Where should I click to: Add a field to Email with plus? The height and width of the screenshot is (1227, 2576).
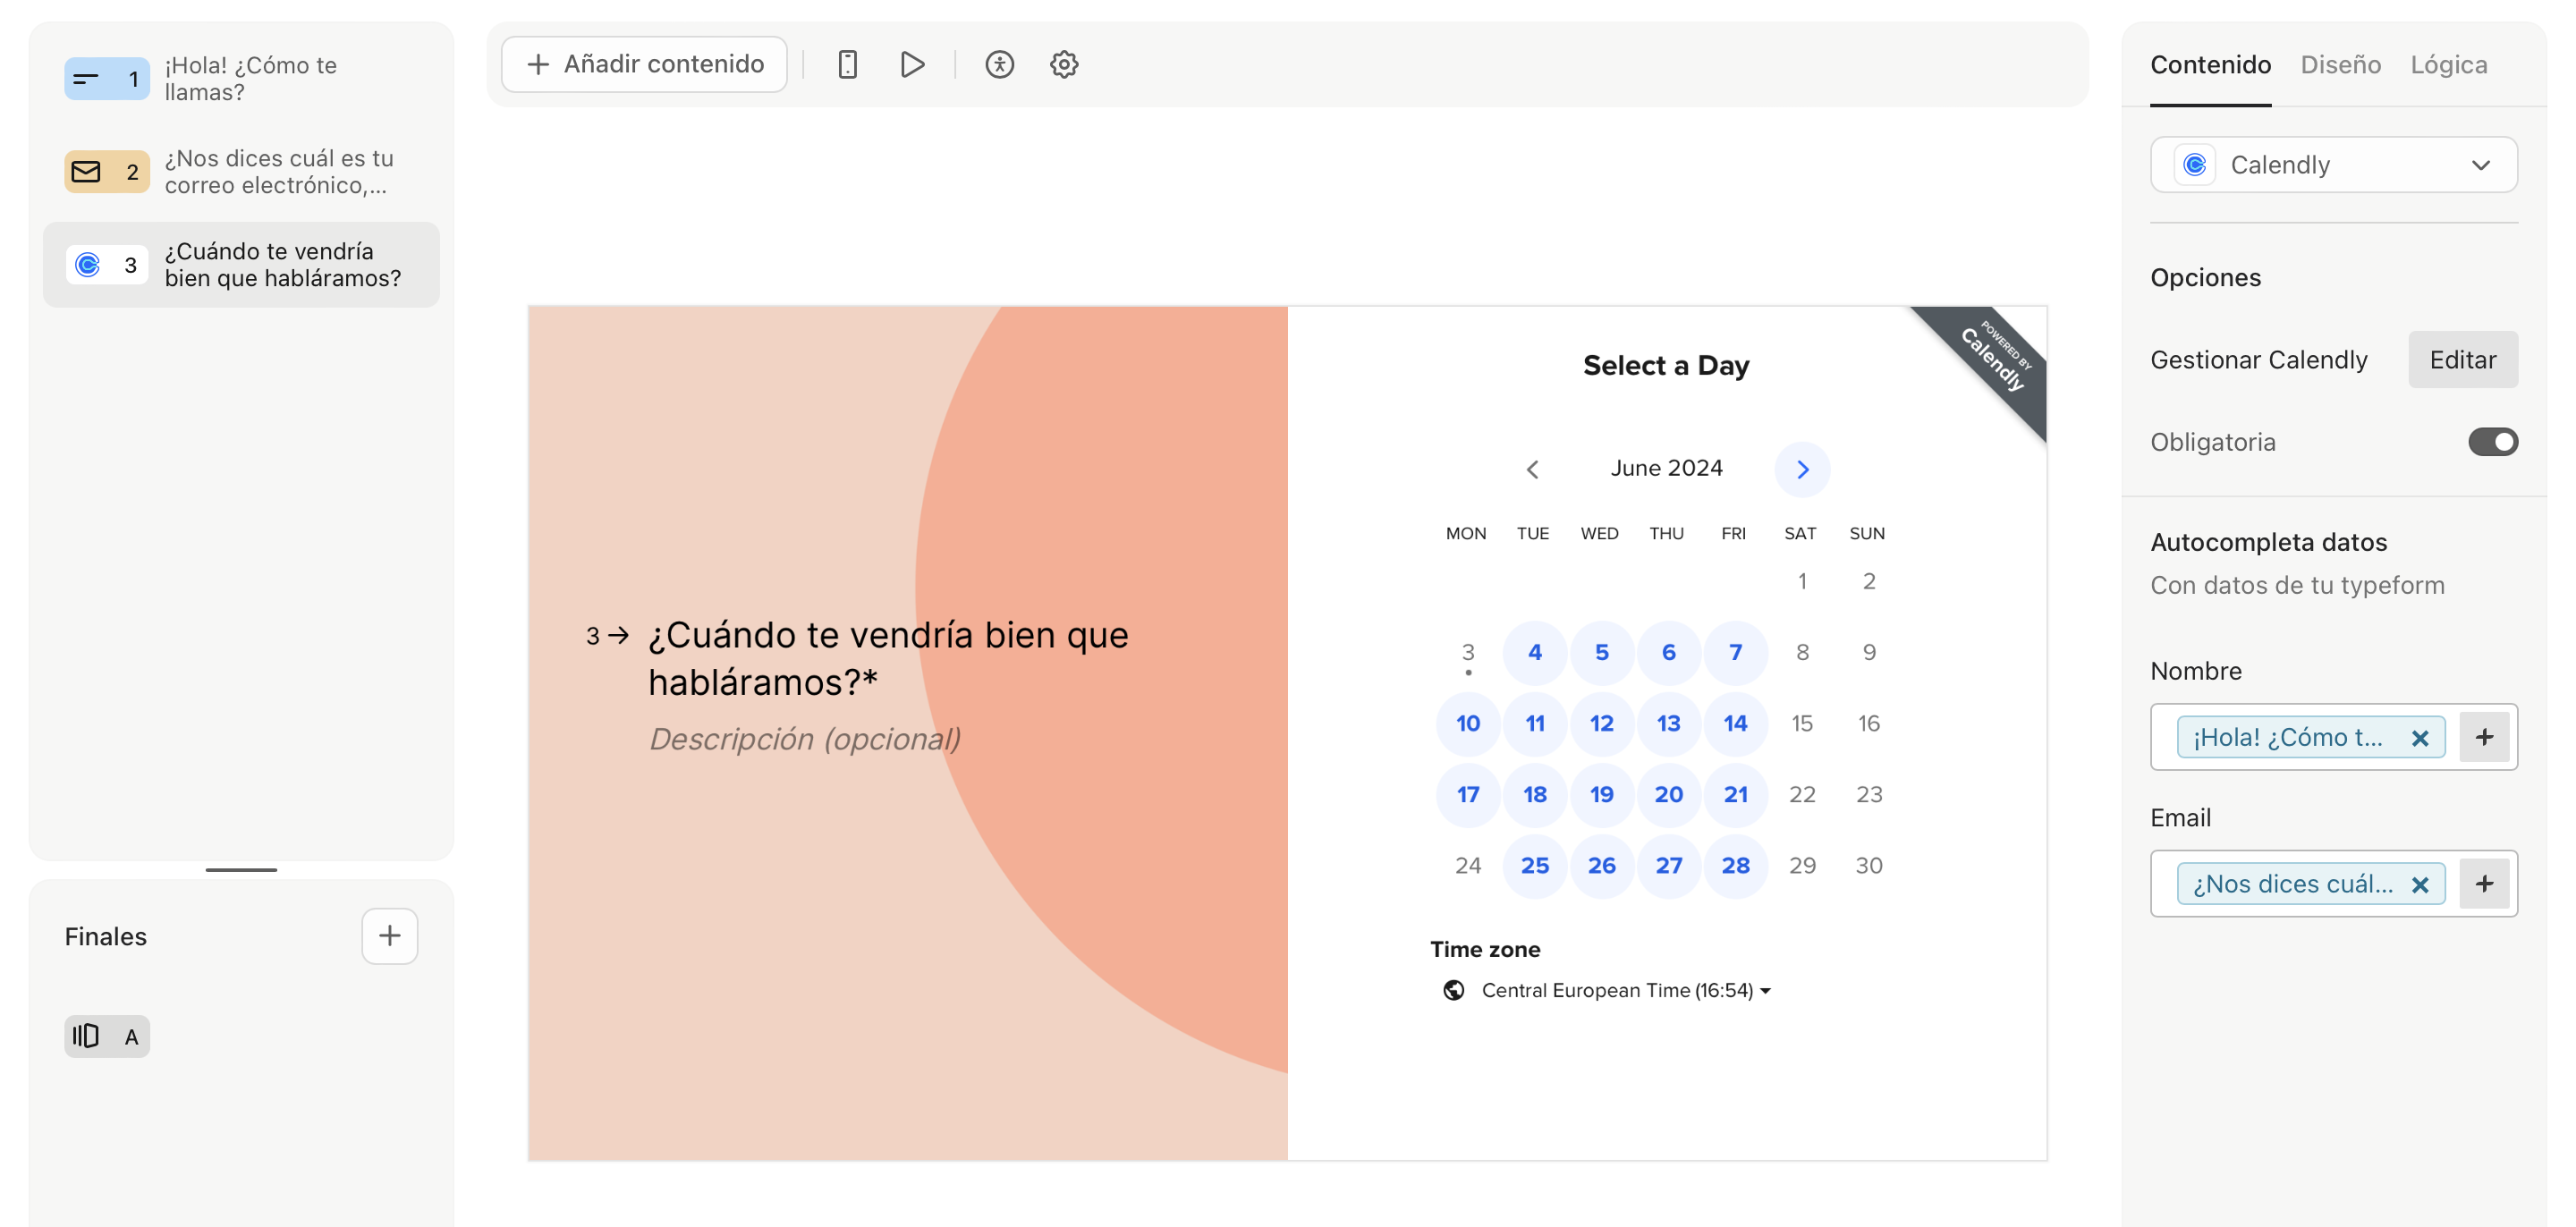[x=2484, y=884]
